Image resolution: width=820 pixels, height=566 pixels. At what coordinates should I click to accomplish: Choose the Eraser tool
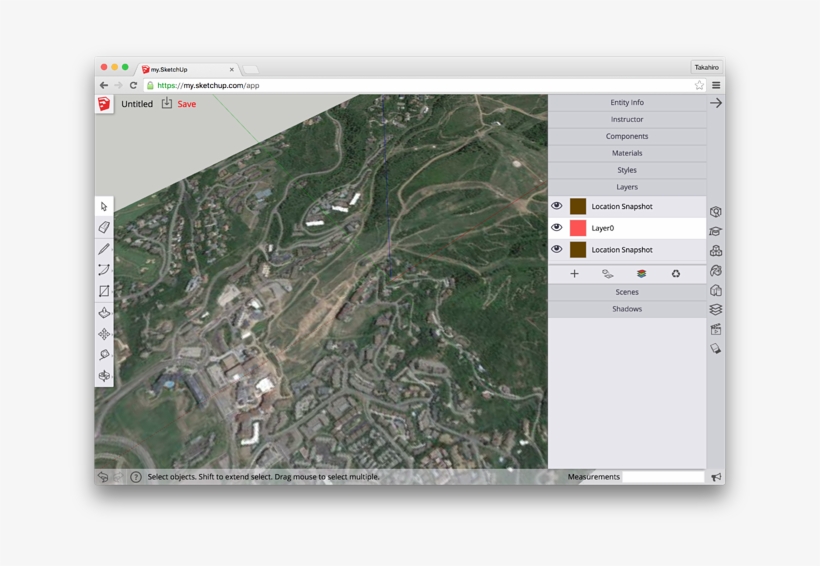click(104, 227)
